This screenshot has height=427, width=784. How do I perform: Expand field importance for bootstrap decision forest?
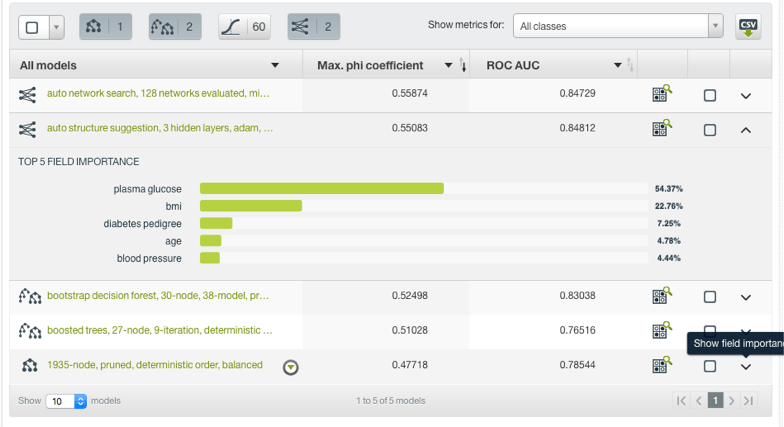(745, 297)
